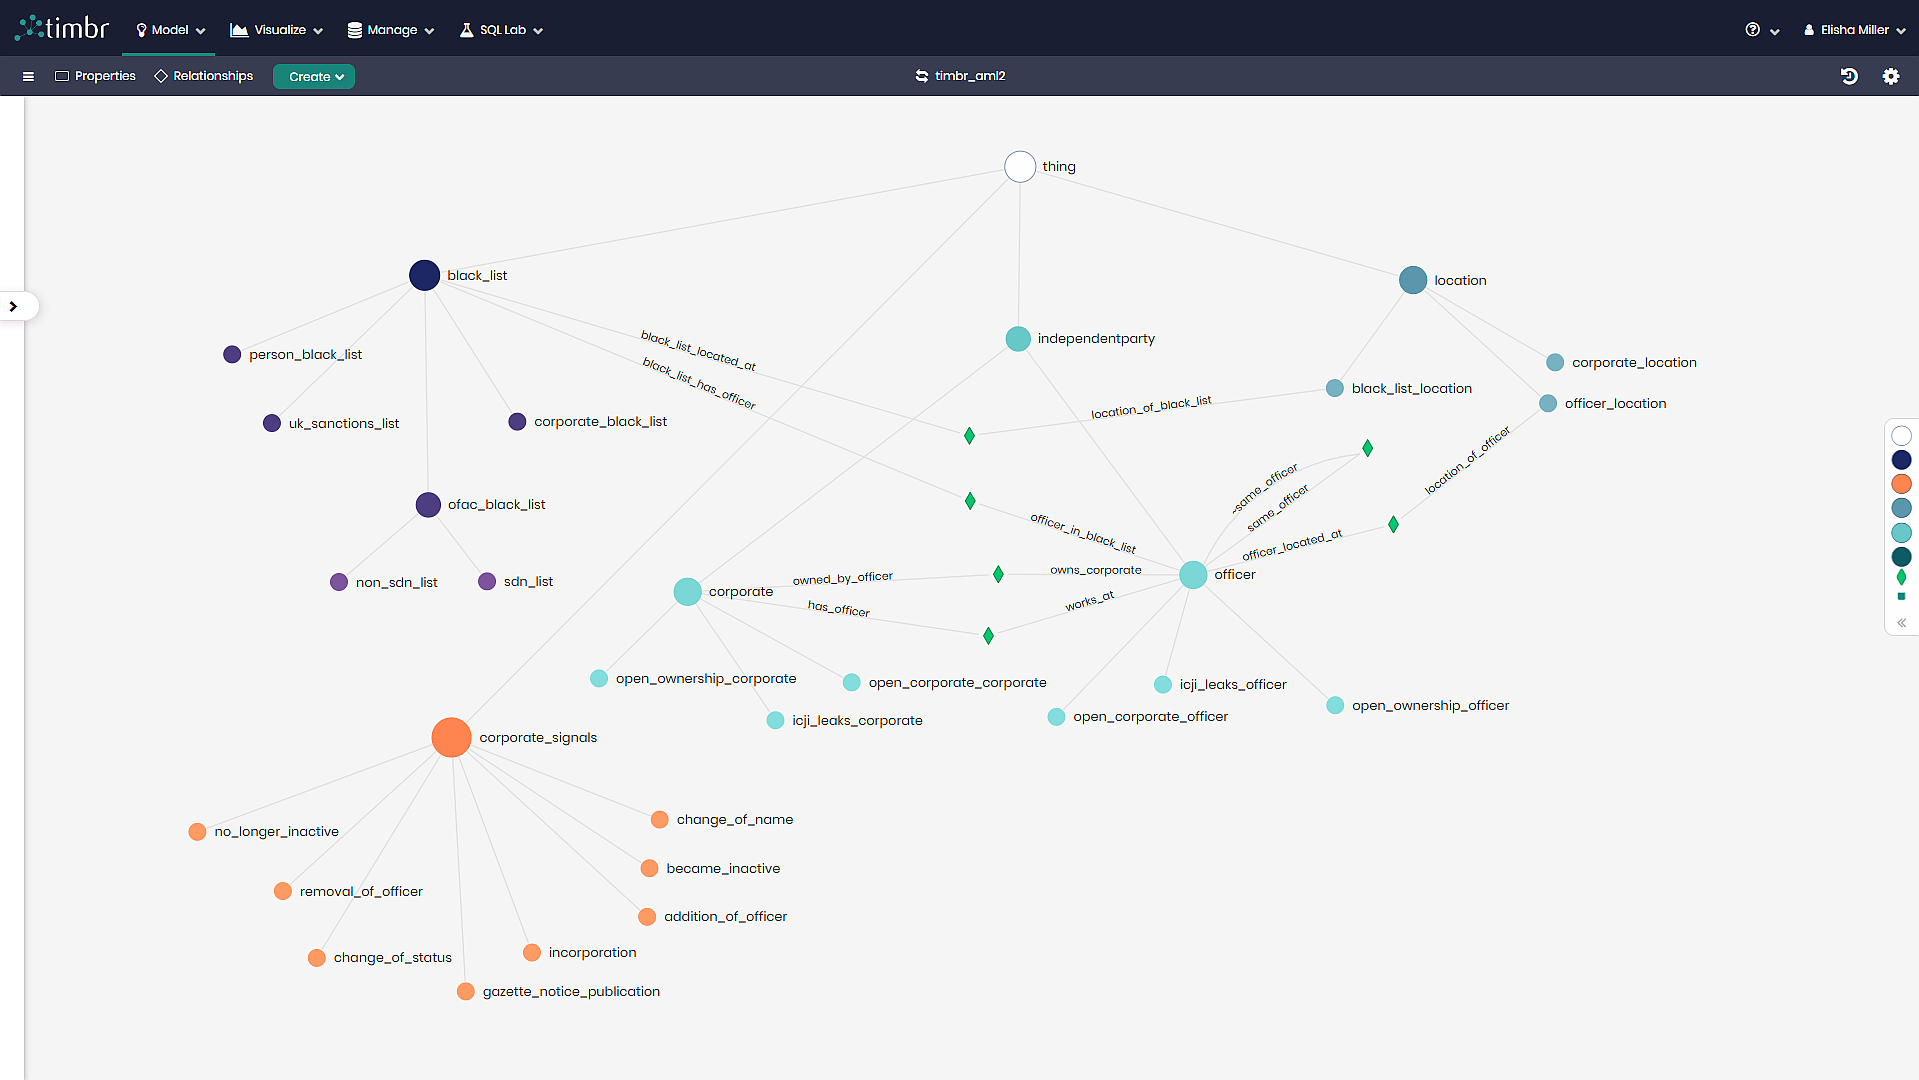1919x1080 pixels.
Task: Select the corporate_signals node
Action: 451,738
